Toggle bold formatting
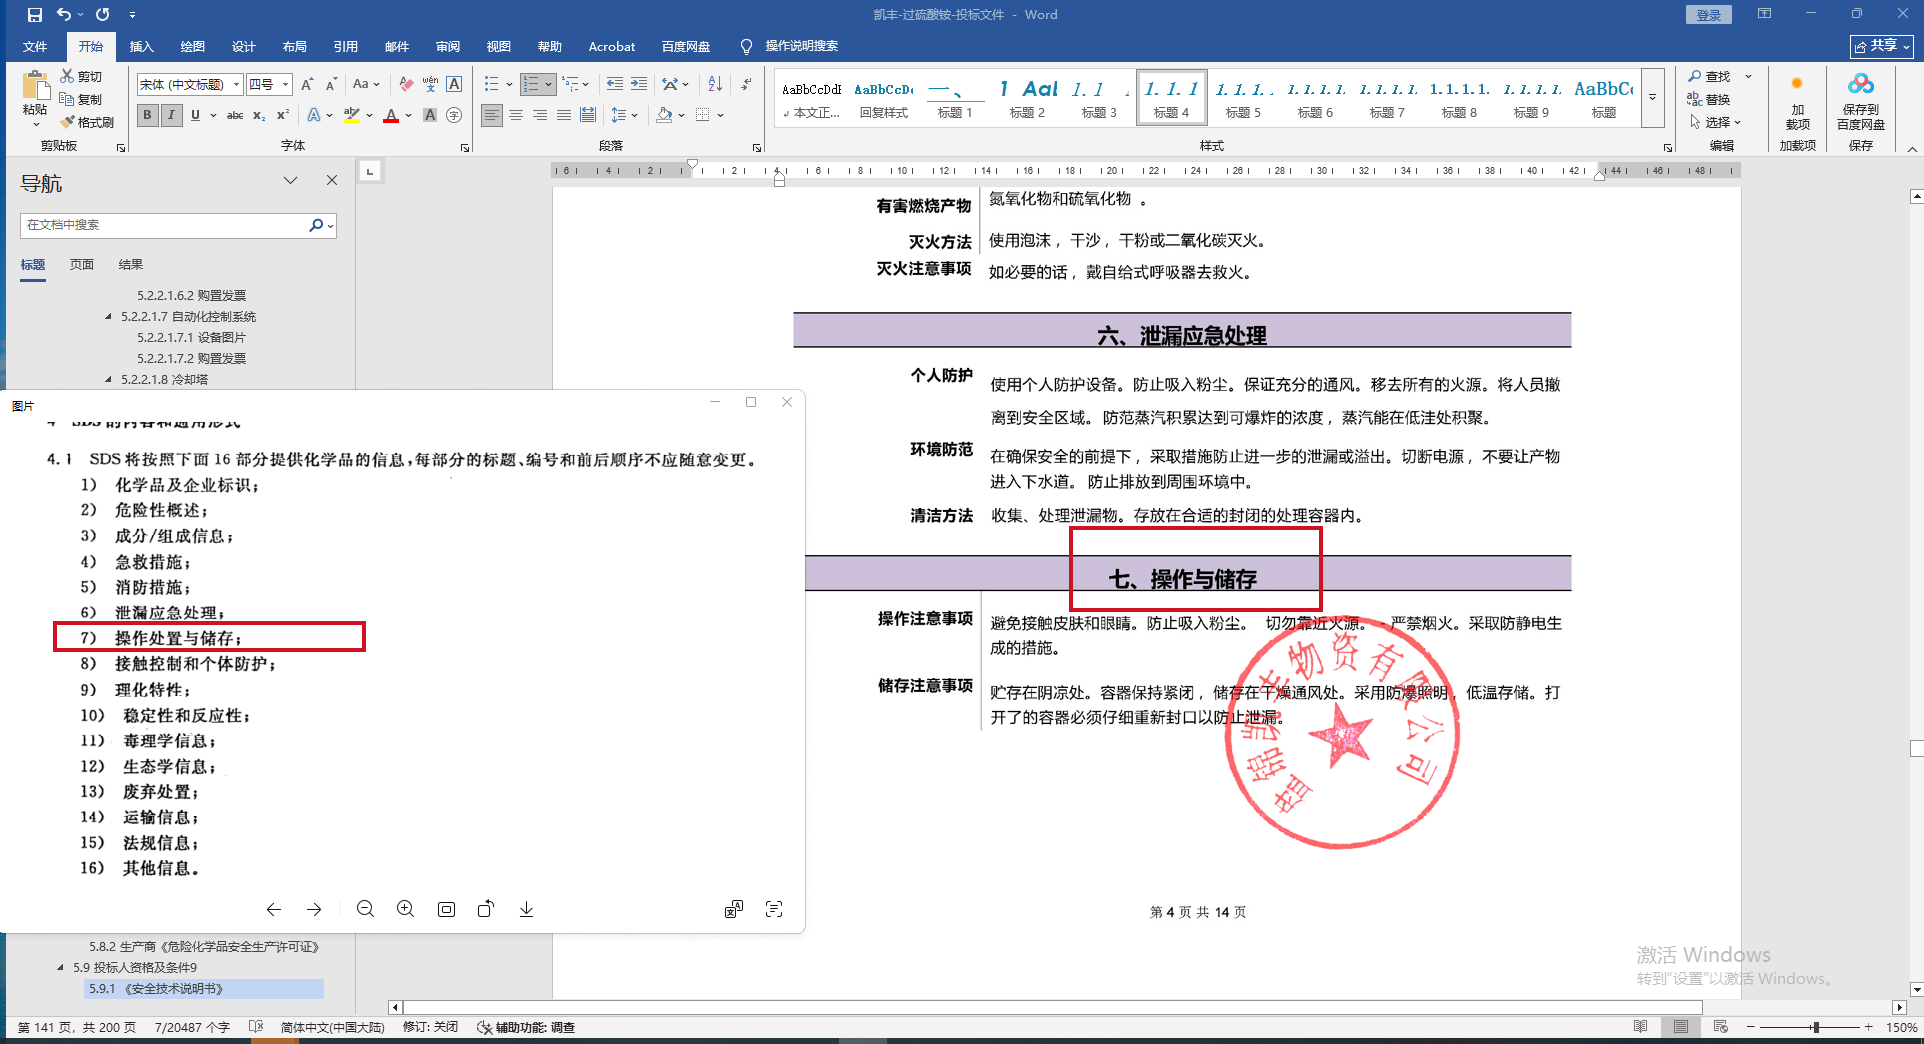Image resolution: width=1924 pixels, height=1044 pixels. tap(147, 115)
